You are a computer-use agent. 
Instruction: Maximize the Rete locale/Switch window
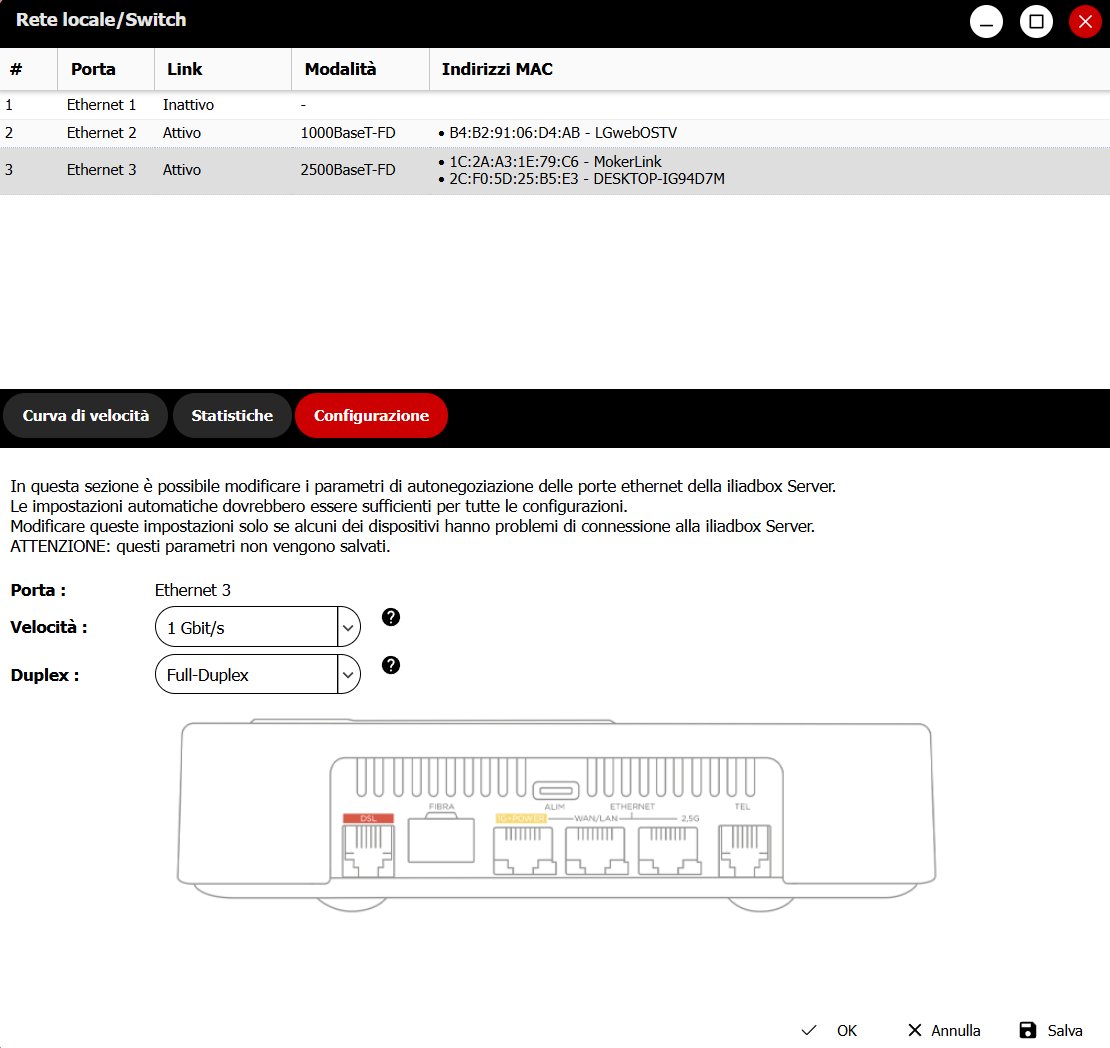[1036, 21]
